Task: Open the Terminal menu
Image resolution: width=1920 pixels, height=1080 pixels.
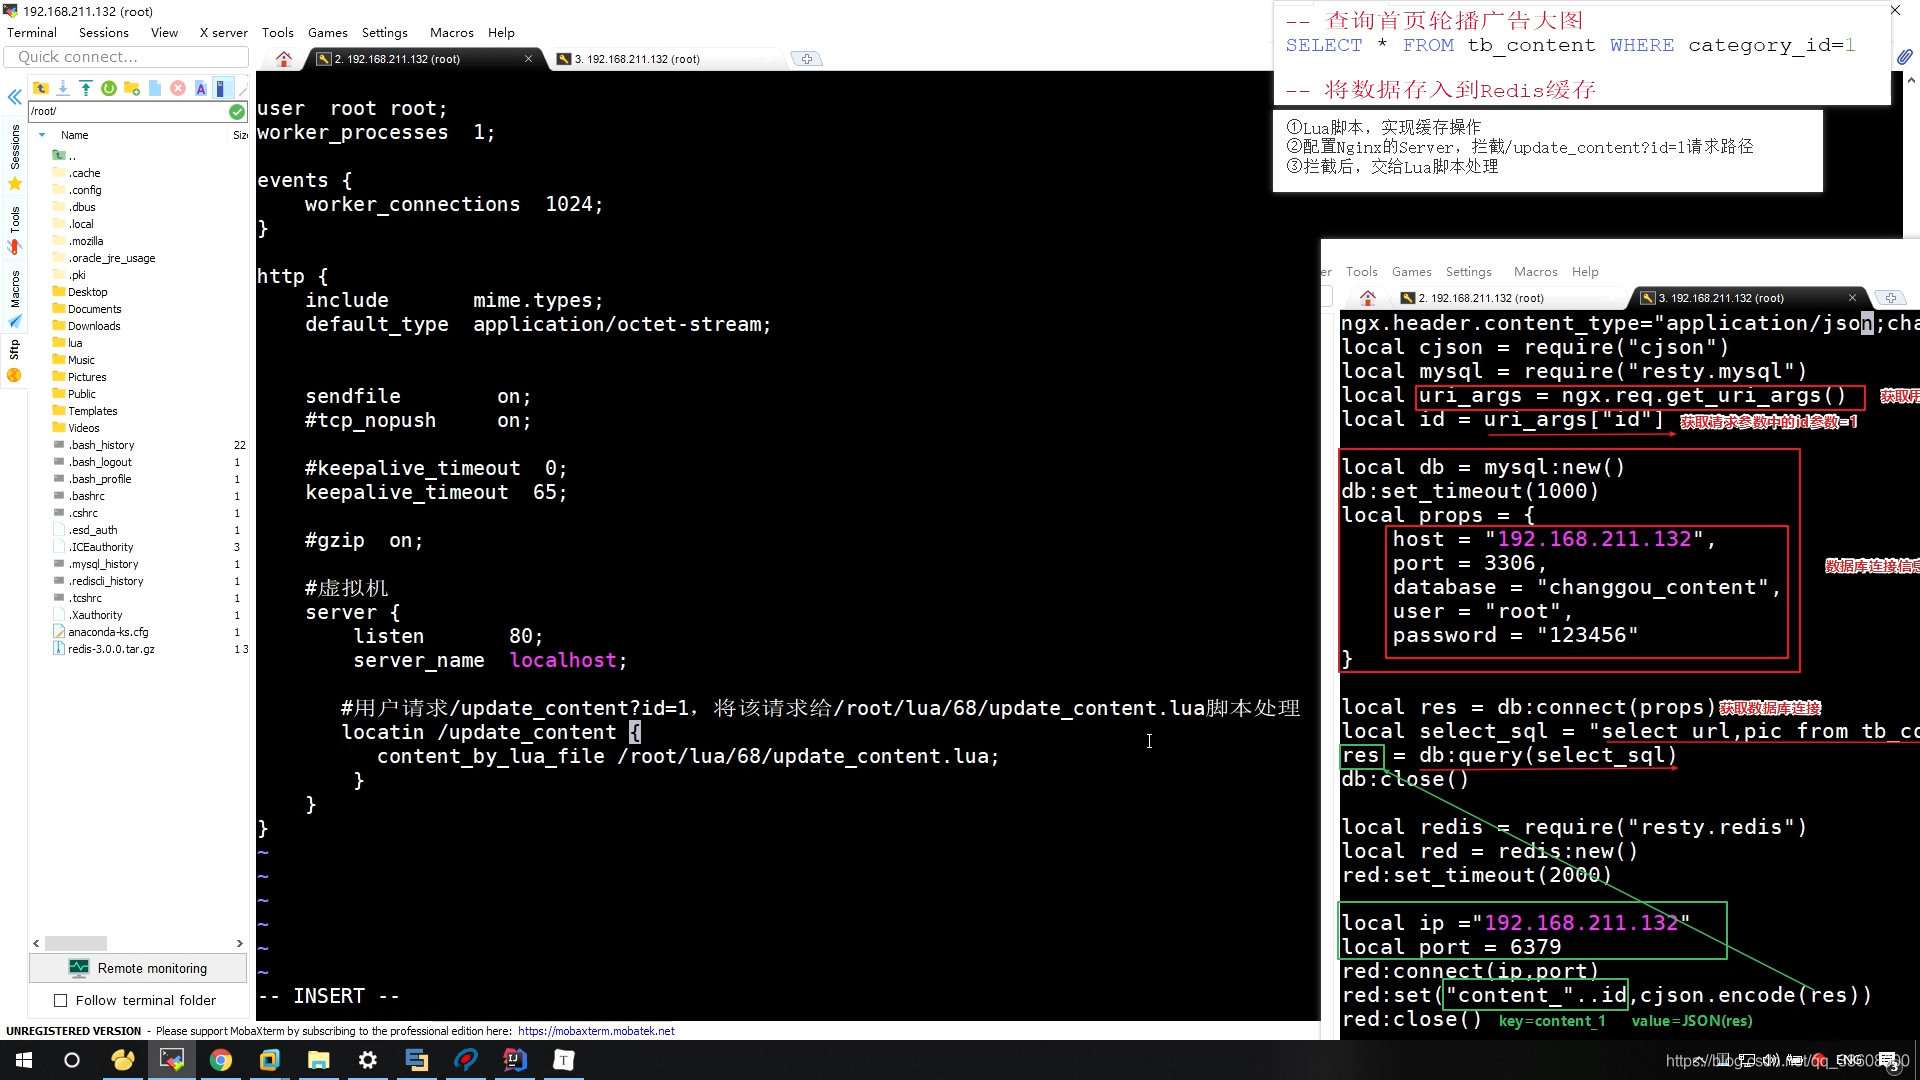Action: click(x=34, y=32)
